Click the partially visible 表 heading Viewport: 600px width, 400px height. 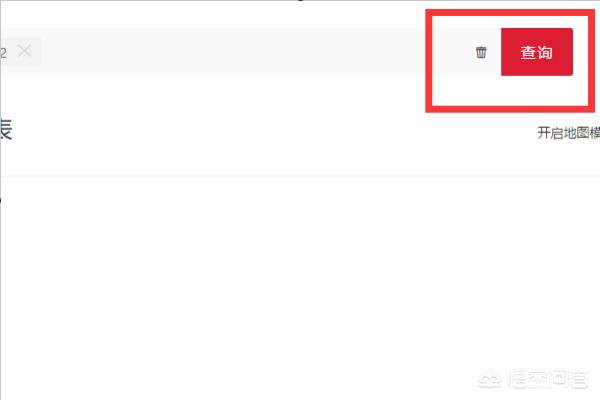(x=6, y=129)
